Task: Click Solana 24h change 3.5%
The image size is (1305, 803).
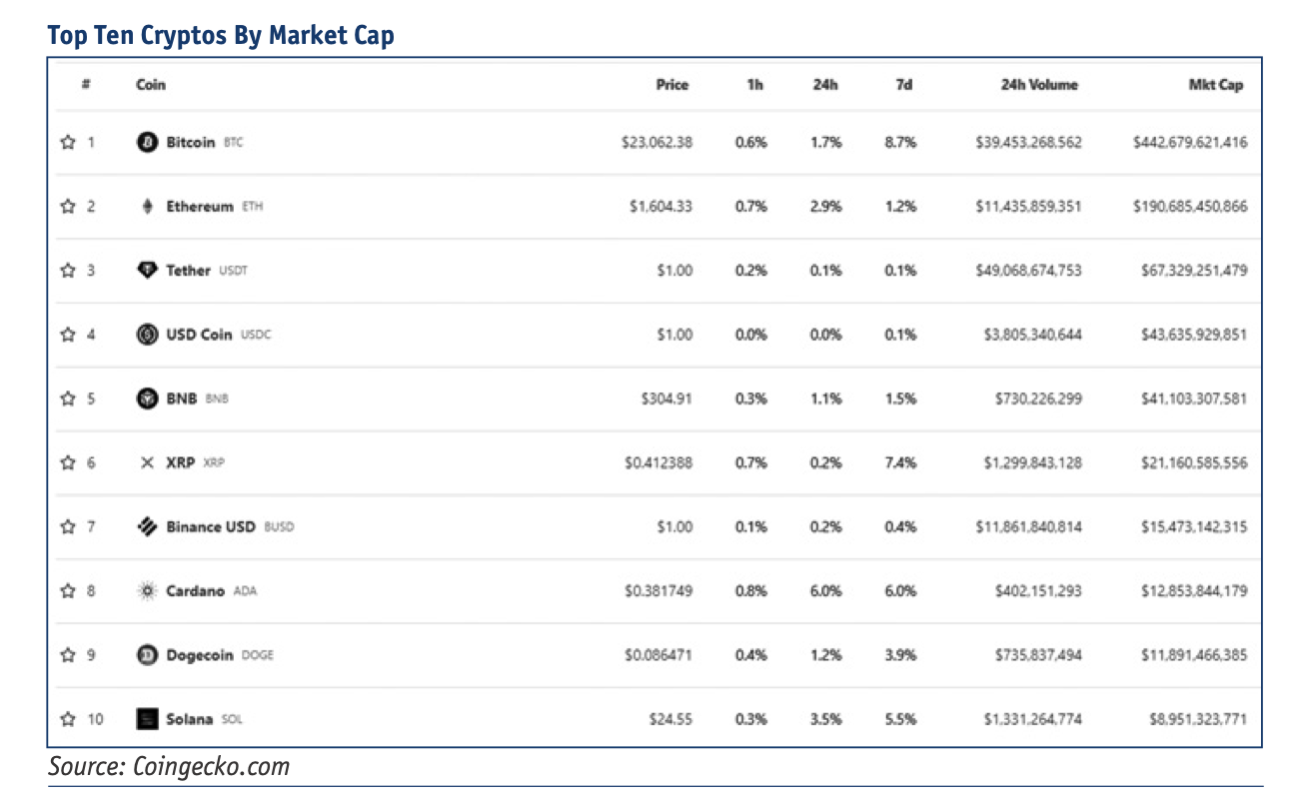Action: coord(826,719)
